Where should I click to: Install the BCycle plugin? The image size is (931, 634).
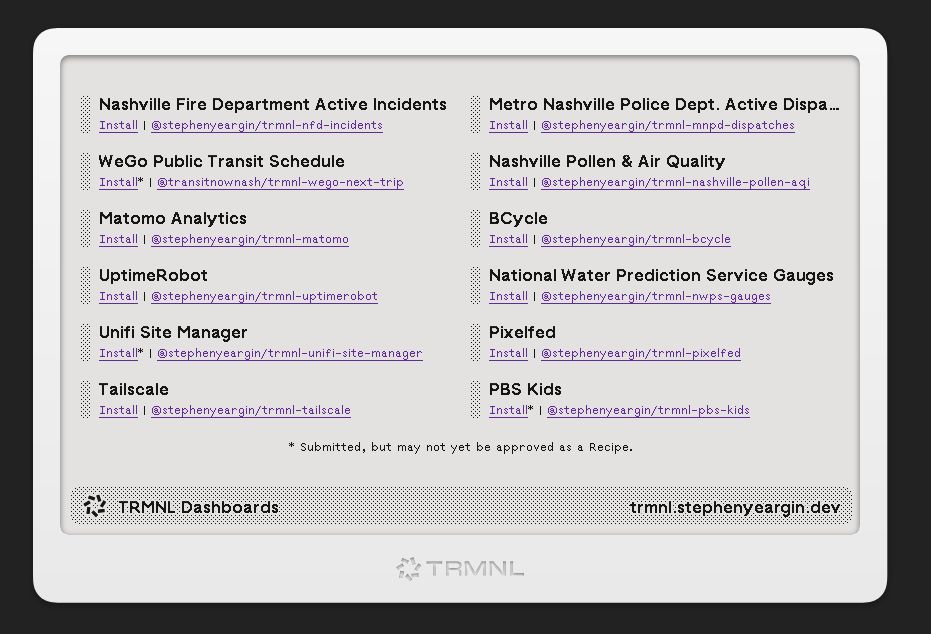(508, 239)
